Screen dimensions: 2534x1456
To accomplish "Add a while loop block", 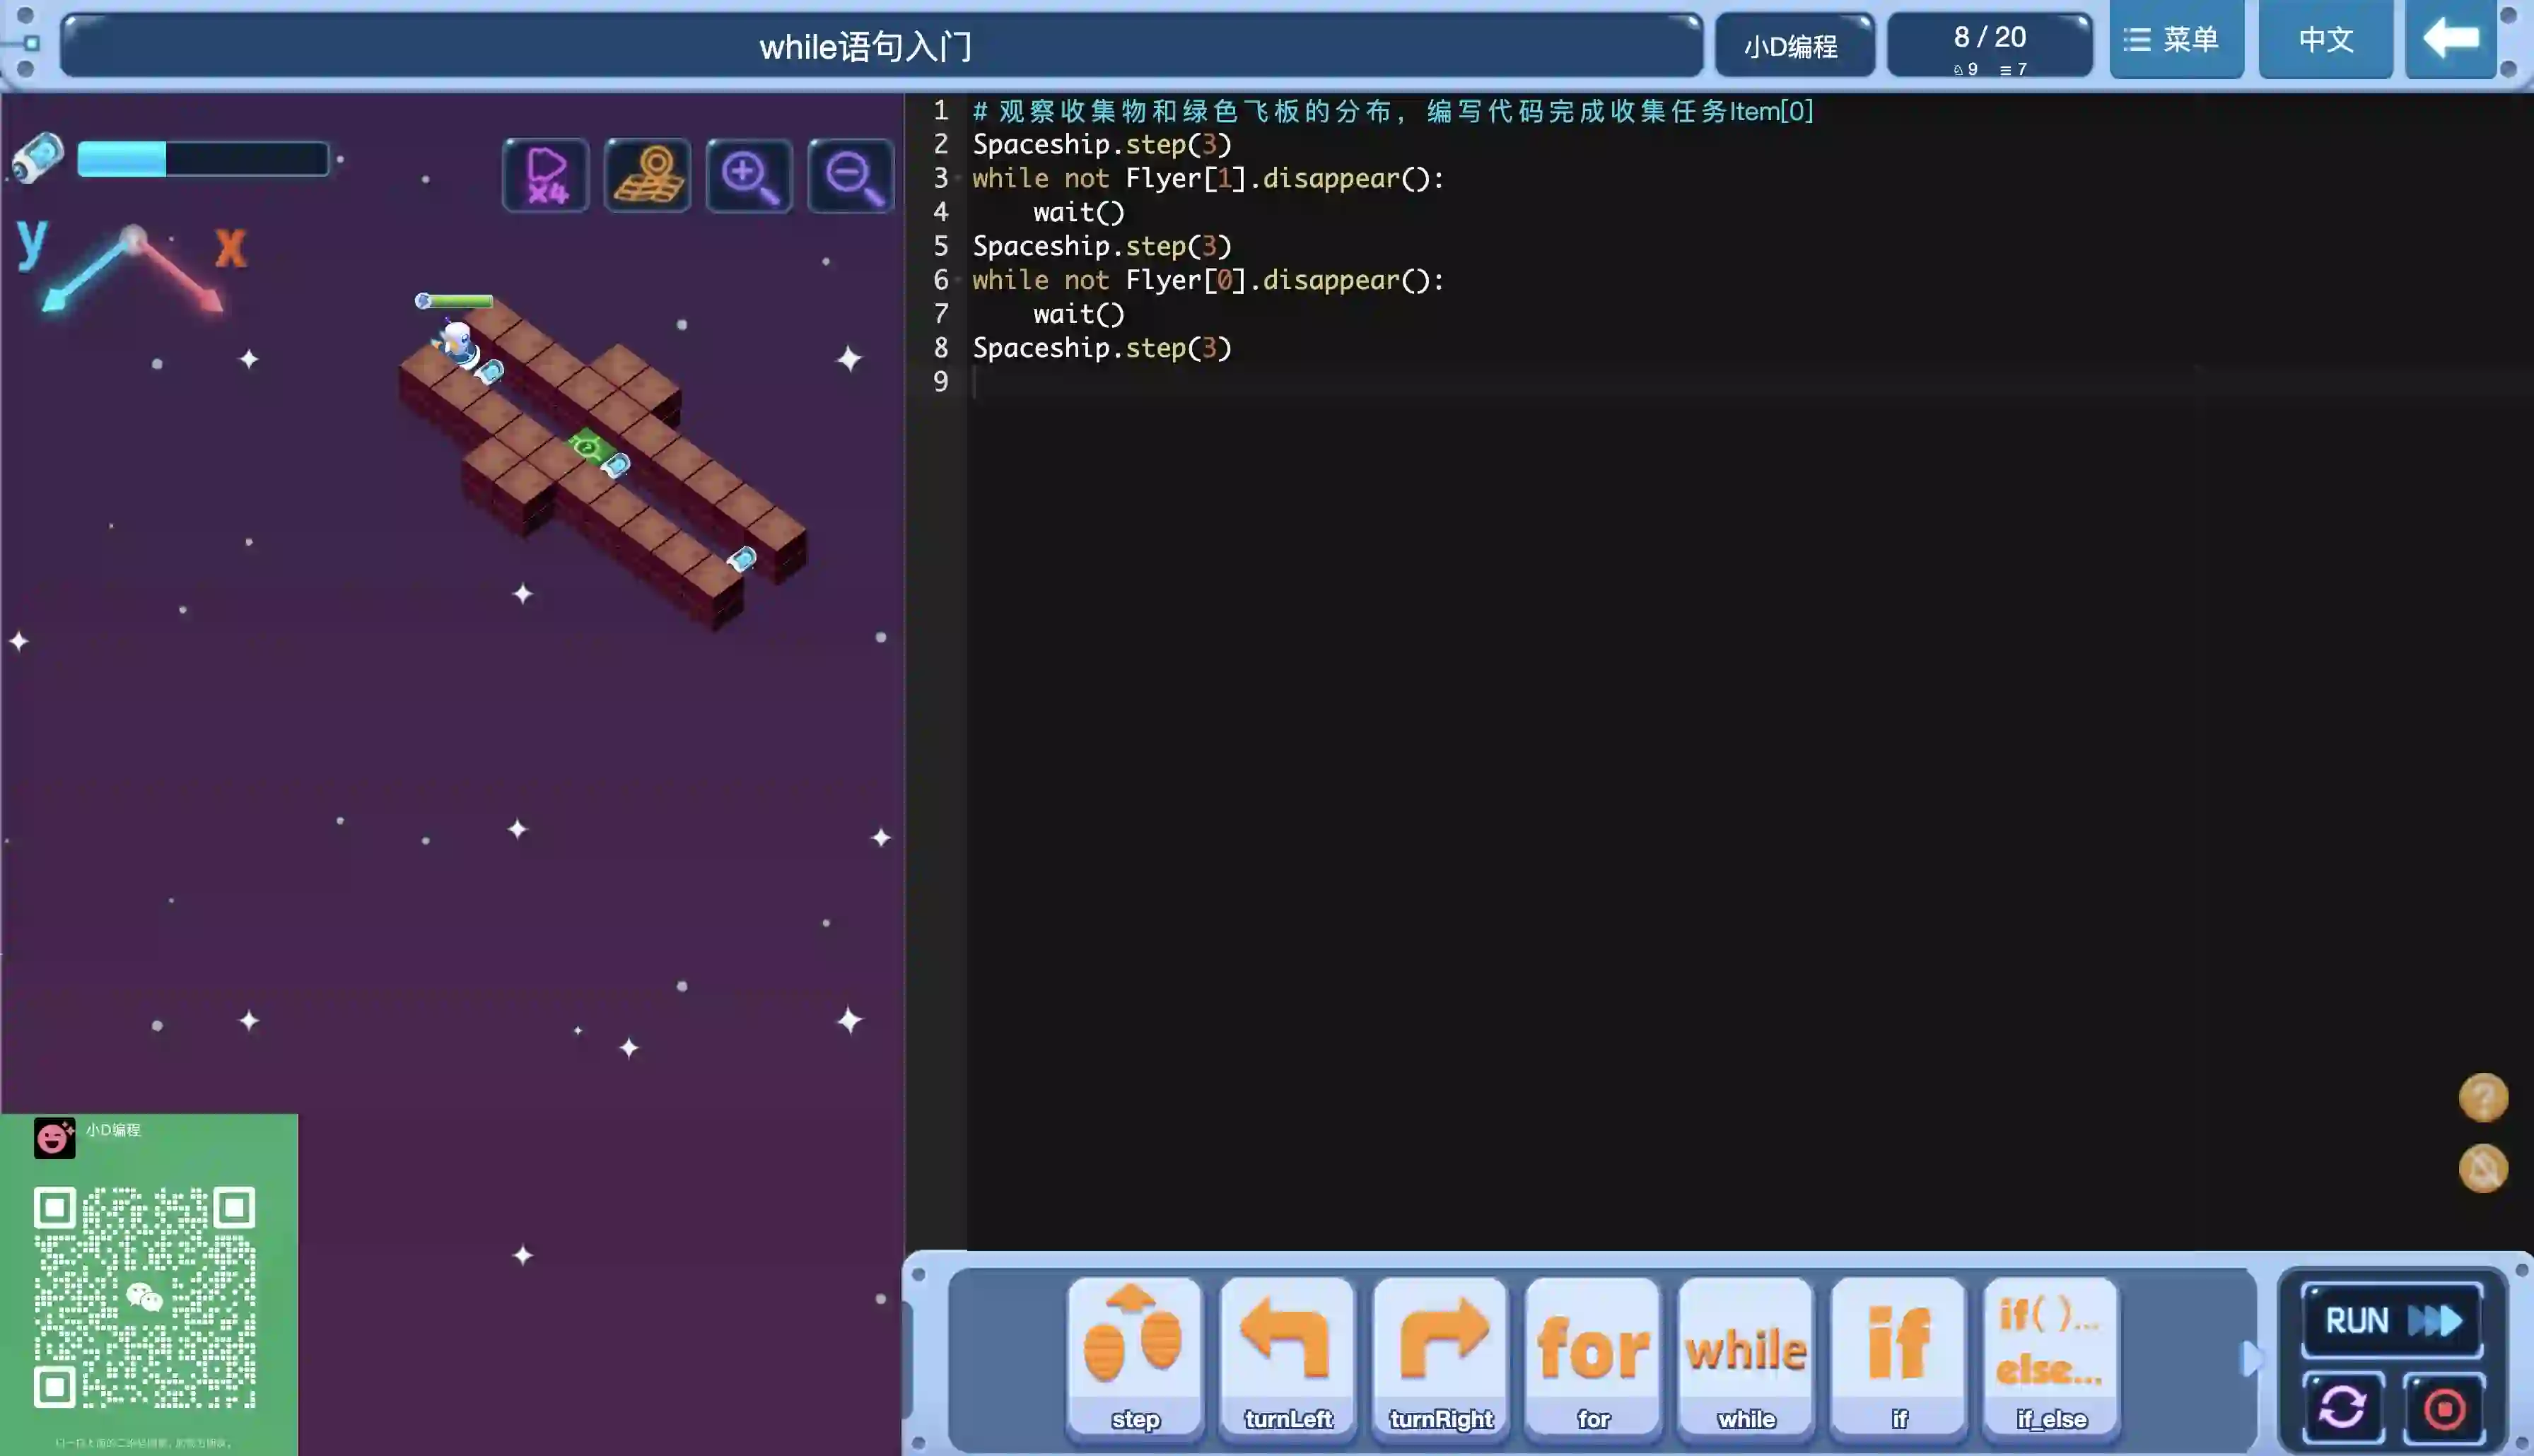I will point(1746,1355).
